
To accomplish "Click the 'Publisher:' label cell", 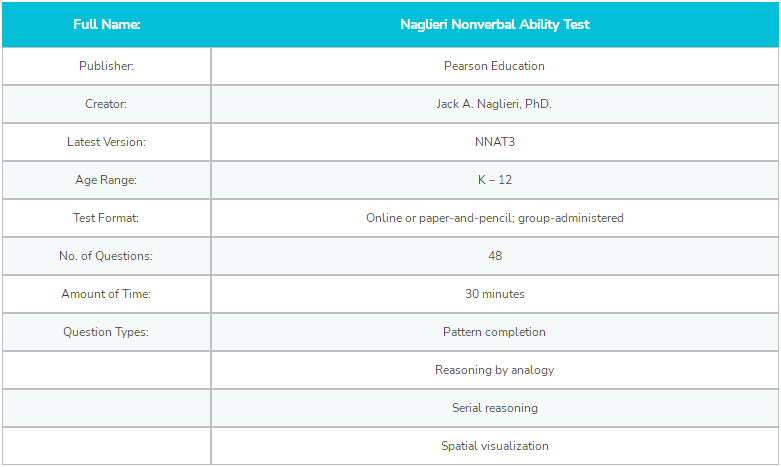I will (107, 66).
